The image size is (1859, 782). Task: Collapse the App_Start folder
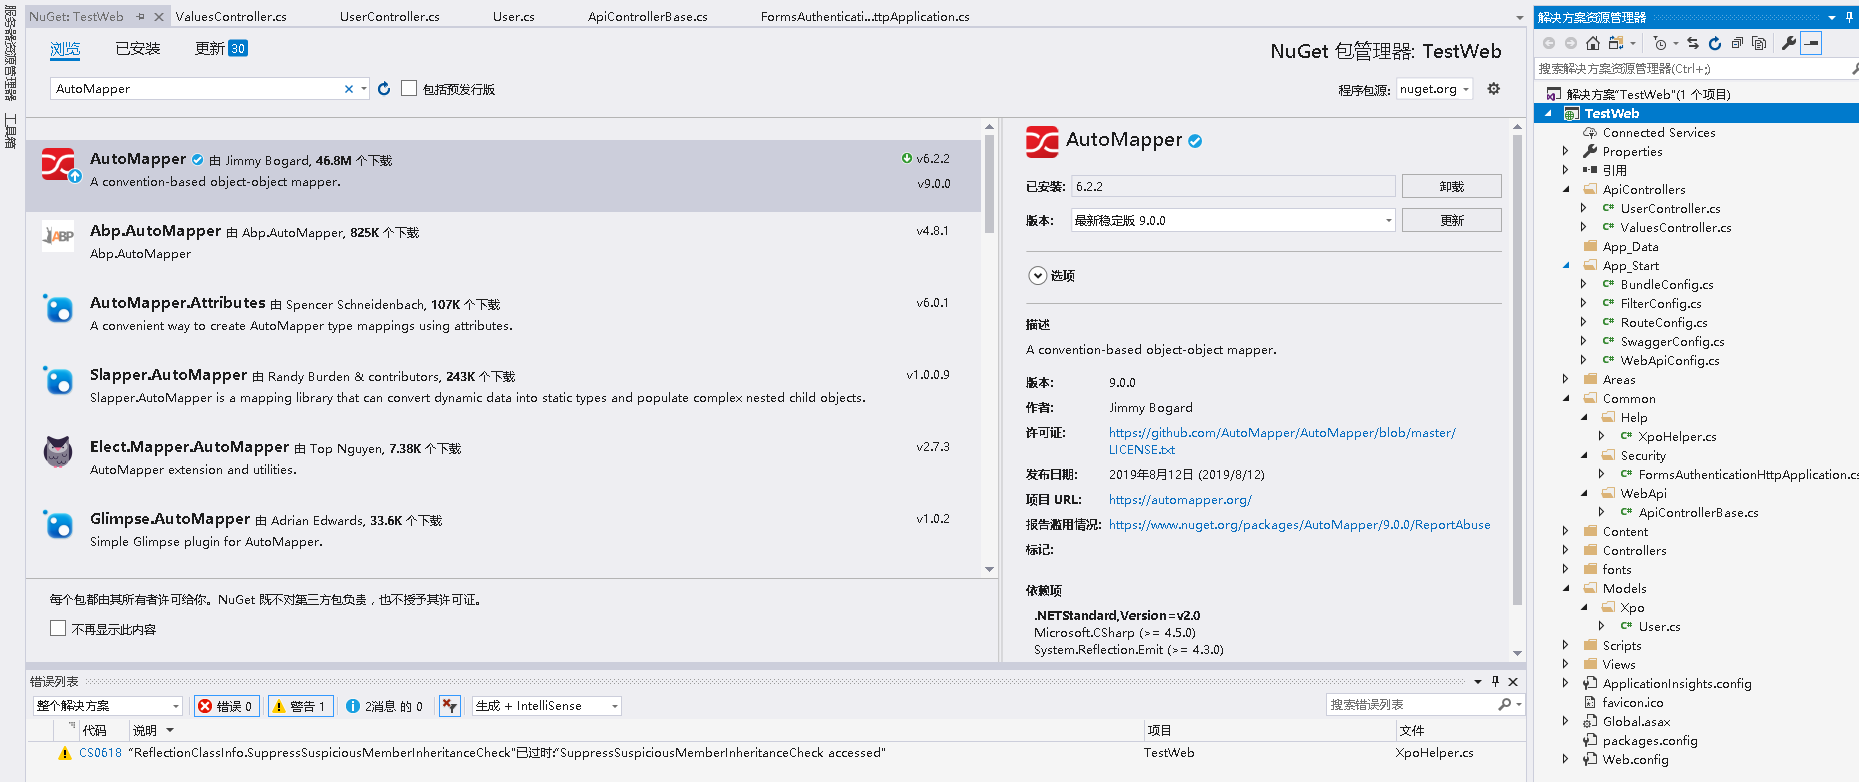tap(1566, 265)
